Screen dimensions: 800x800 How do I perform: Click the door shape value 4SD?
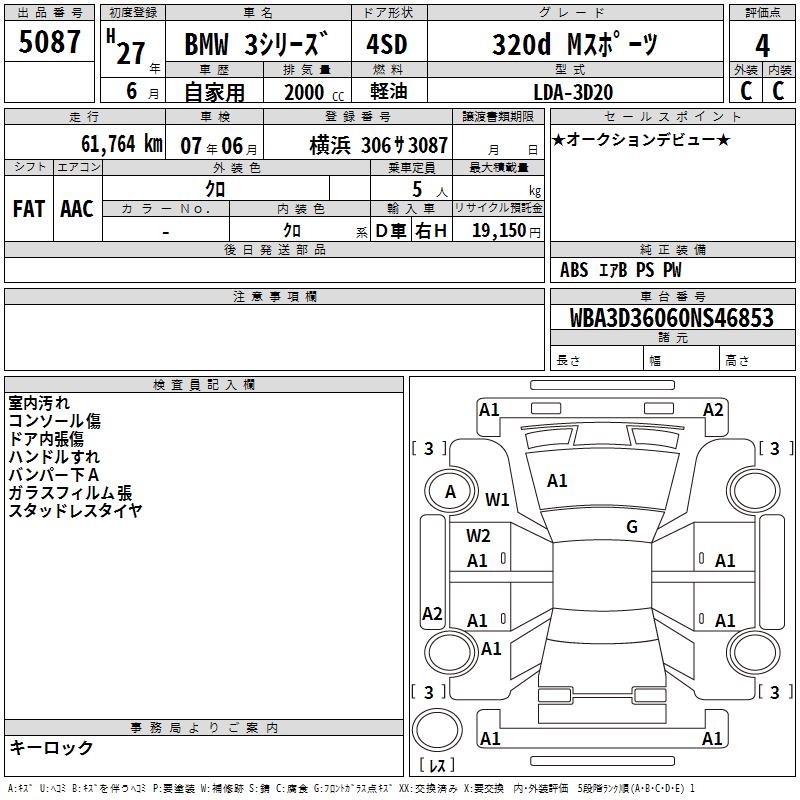point(387,44)
